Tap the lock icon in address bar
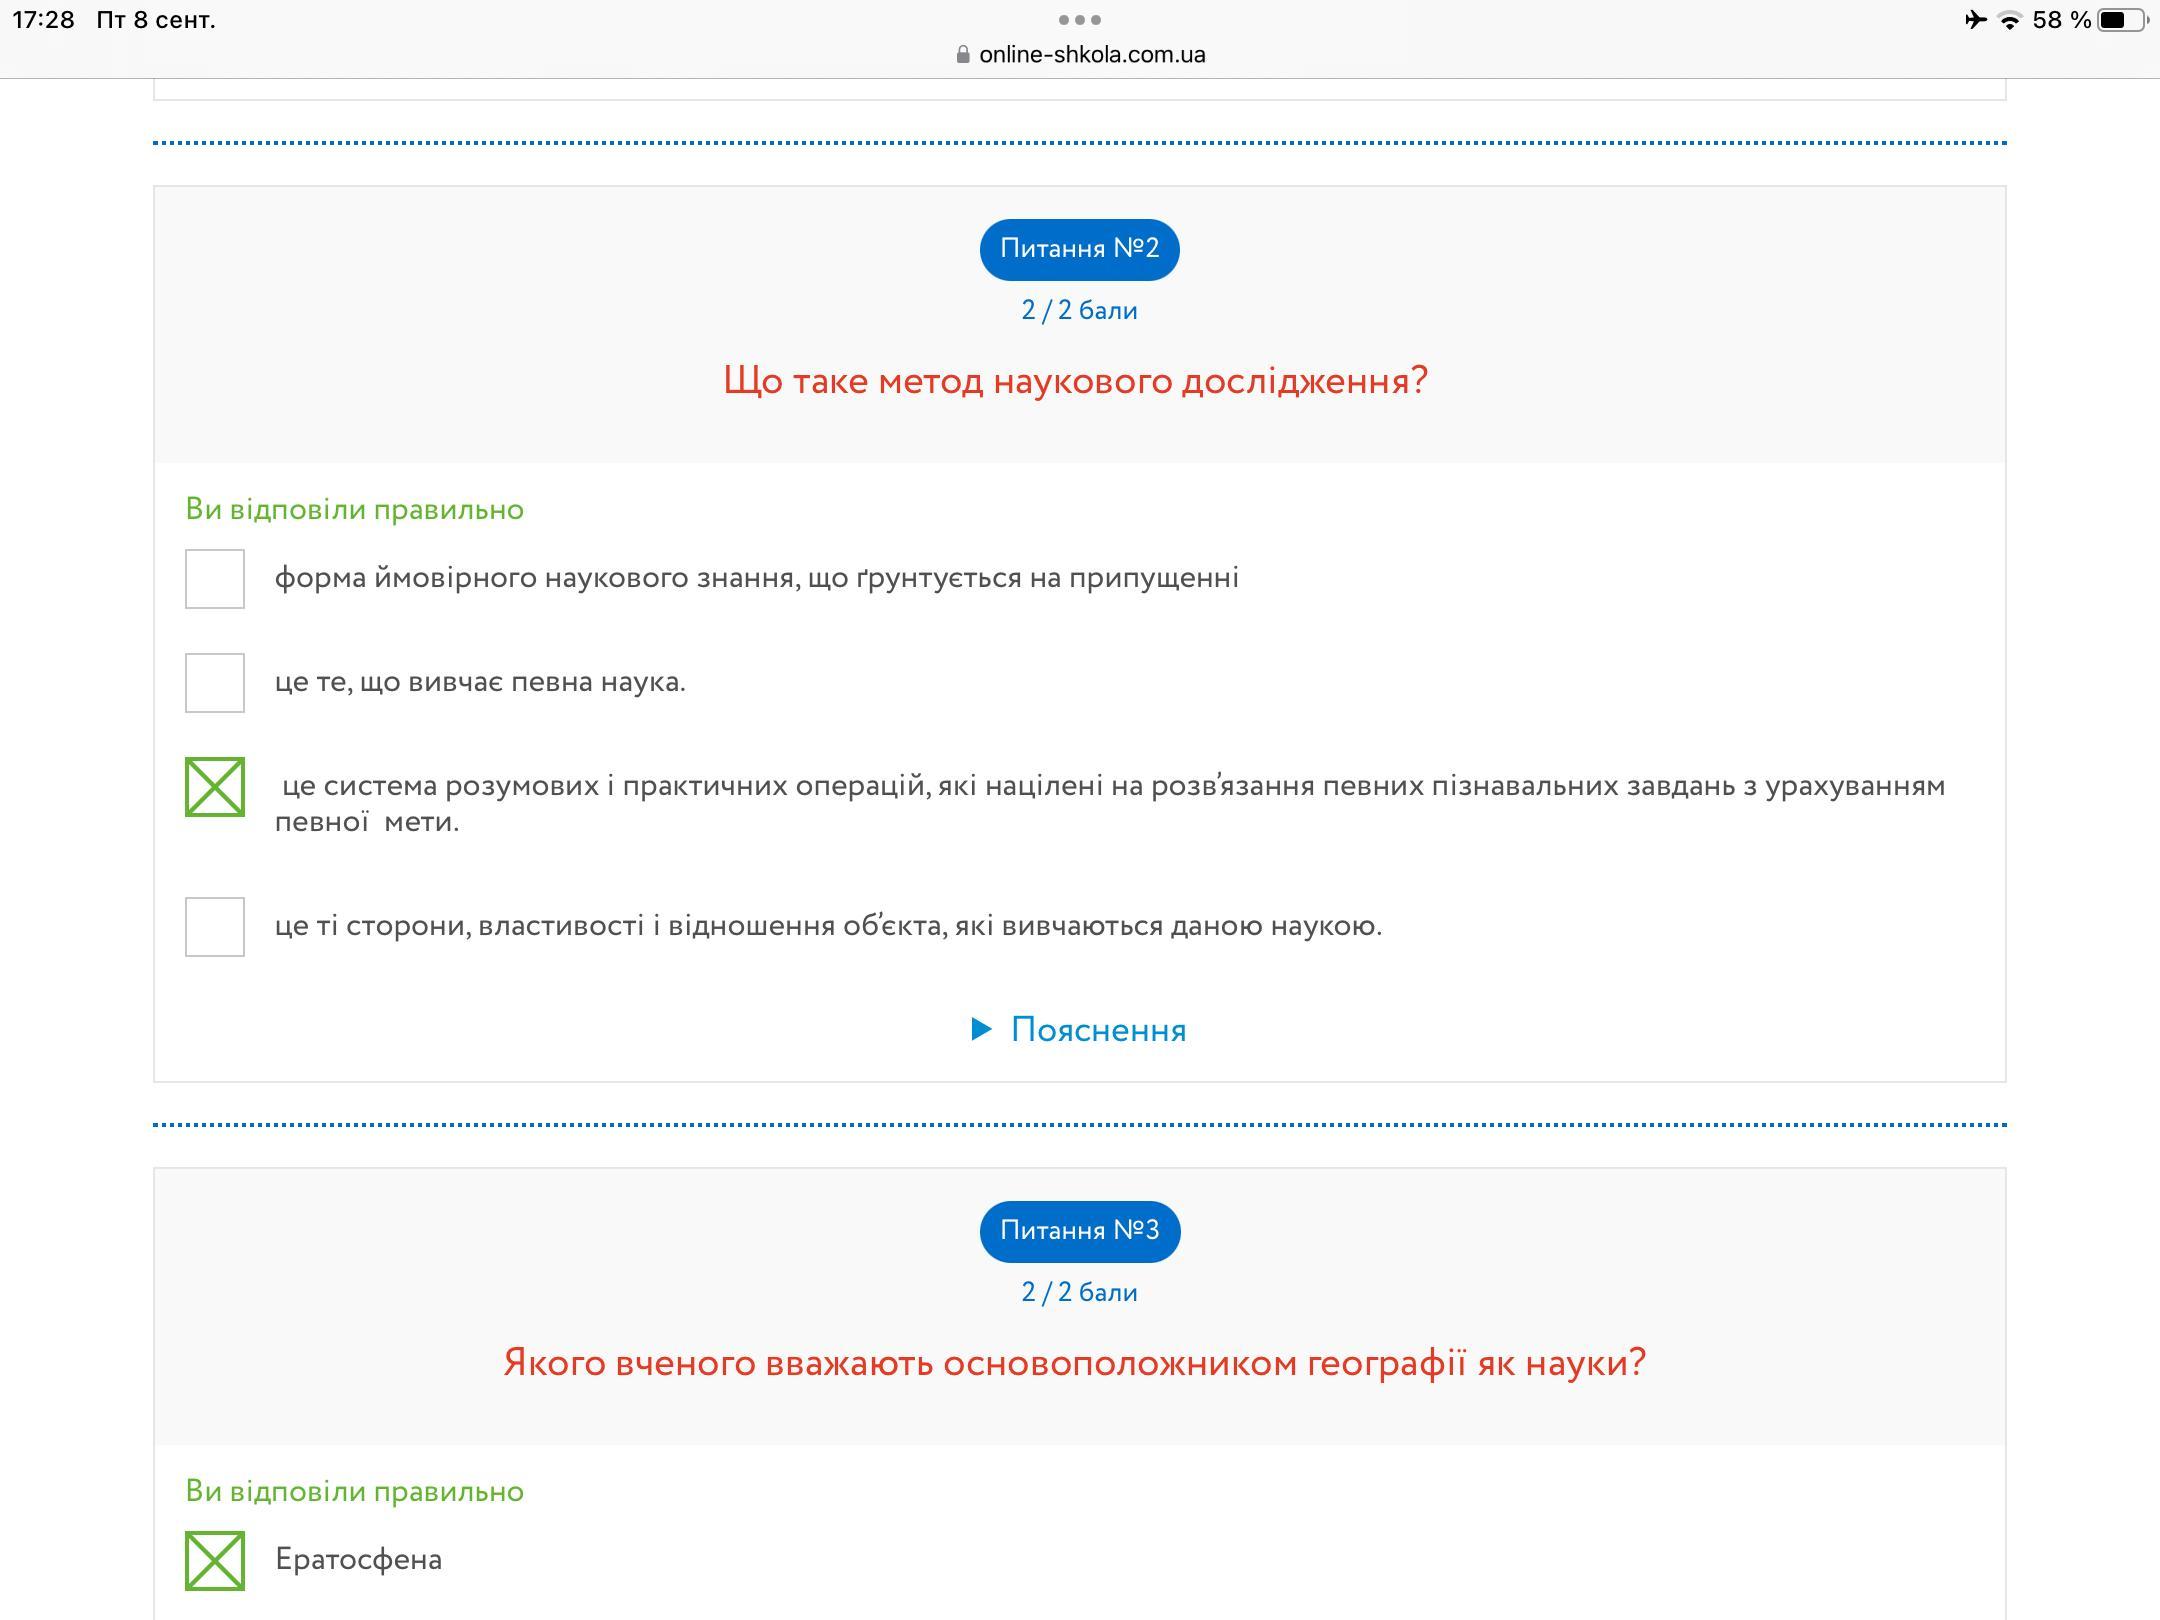Image resolution: width=2160 pixels, height=1620 pixels. [x=963, y=55]
